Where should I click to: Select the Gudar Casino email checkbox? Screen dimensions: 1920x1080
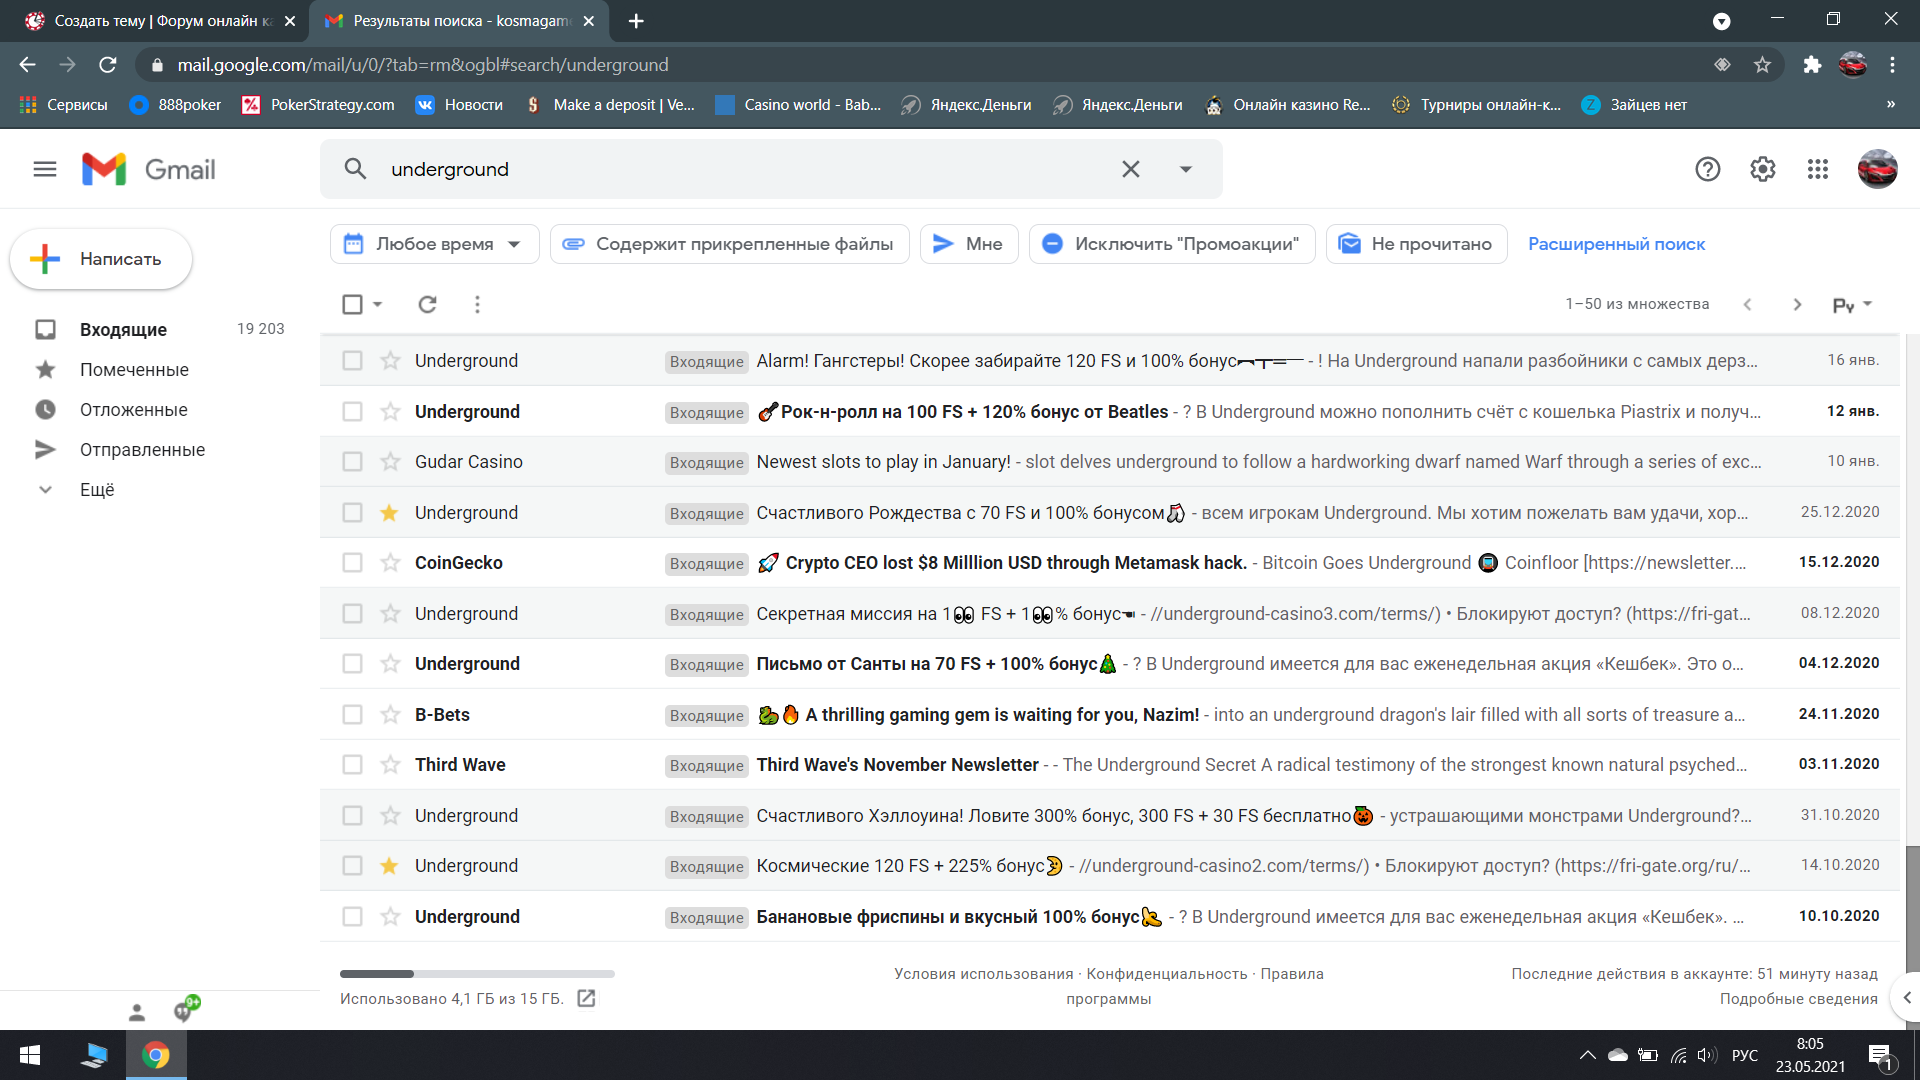pos(352,461)
